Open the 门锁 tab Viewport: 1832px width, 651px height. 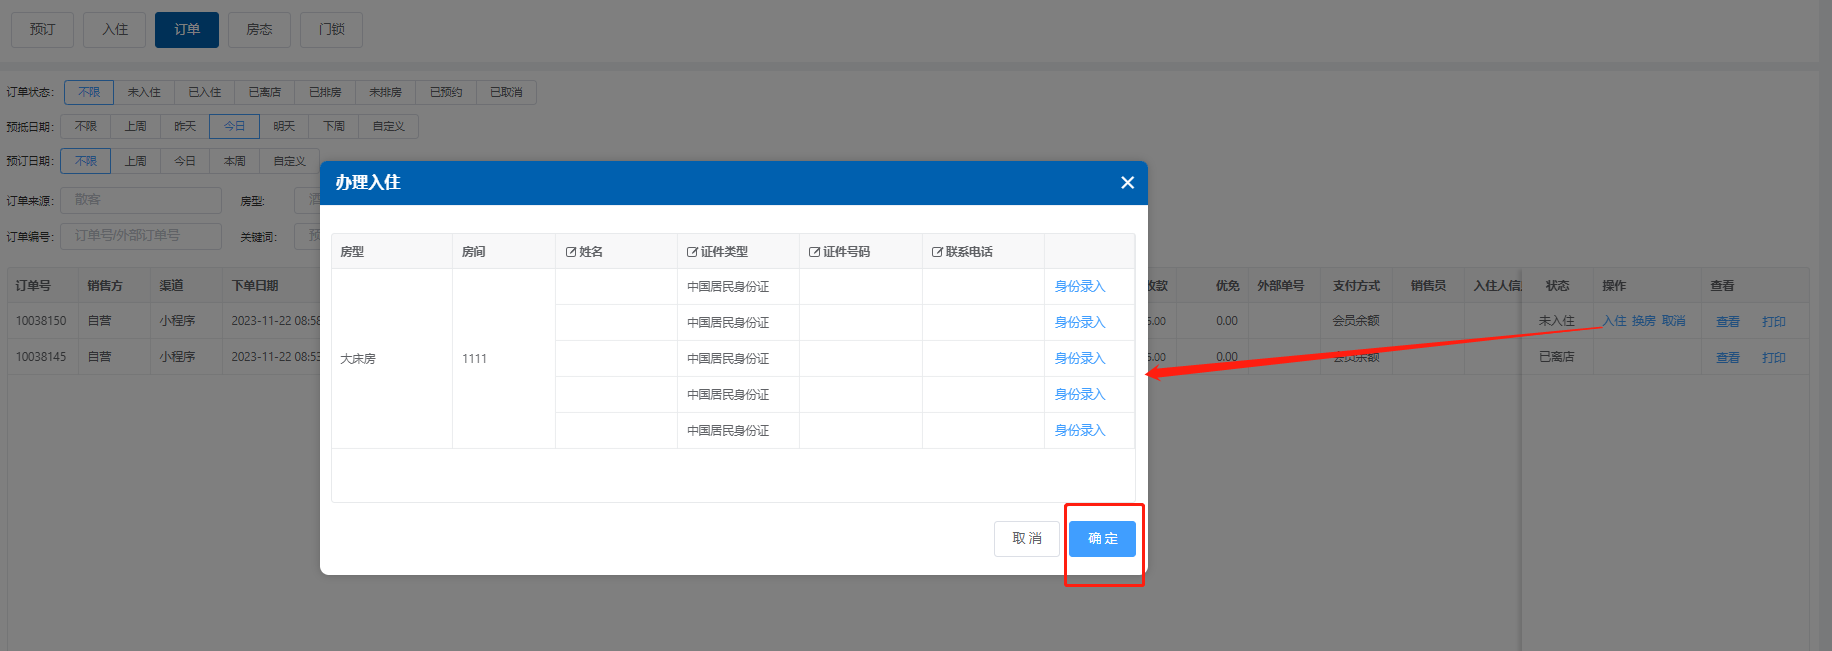pos(331,30)
